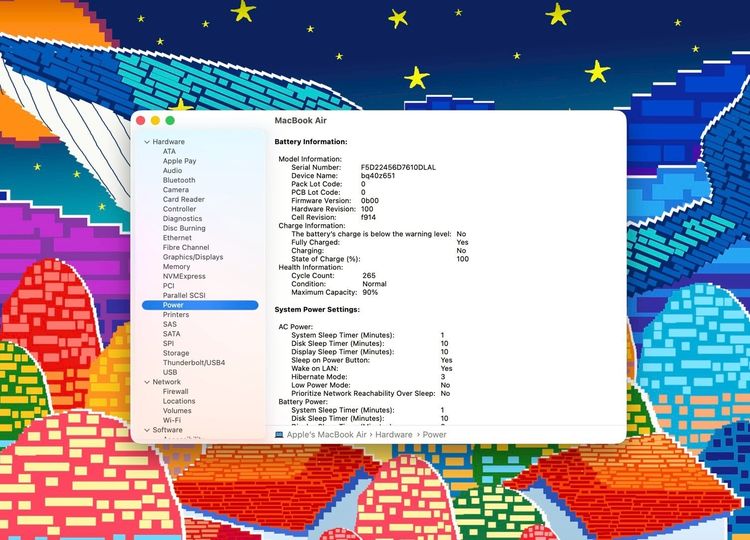Screen dimensions: 750x540
Task: Open Firewall under the Network section
Action: click(x=176, y=391)
